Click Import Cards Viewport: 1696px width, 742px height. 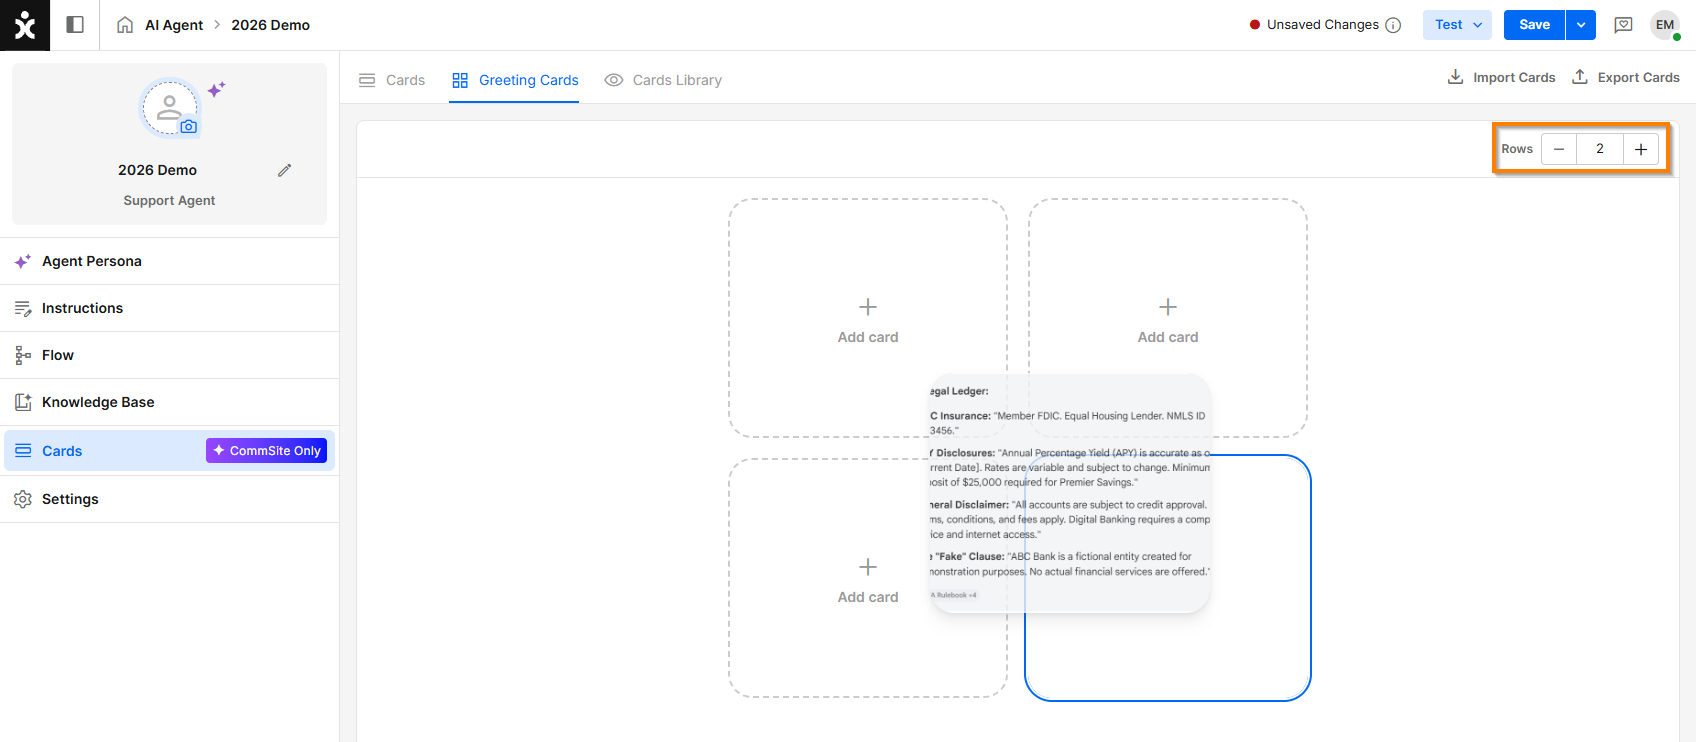click(x=1501, y=77)
